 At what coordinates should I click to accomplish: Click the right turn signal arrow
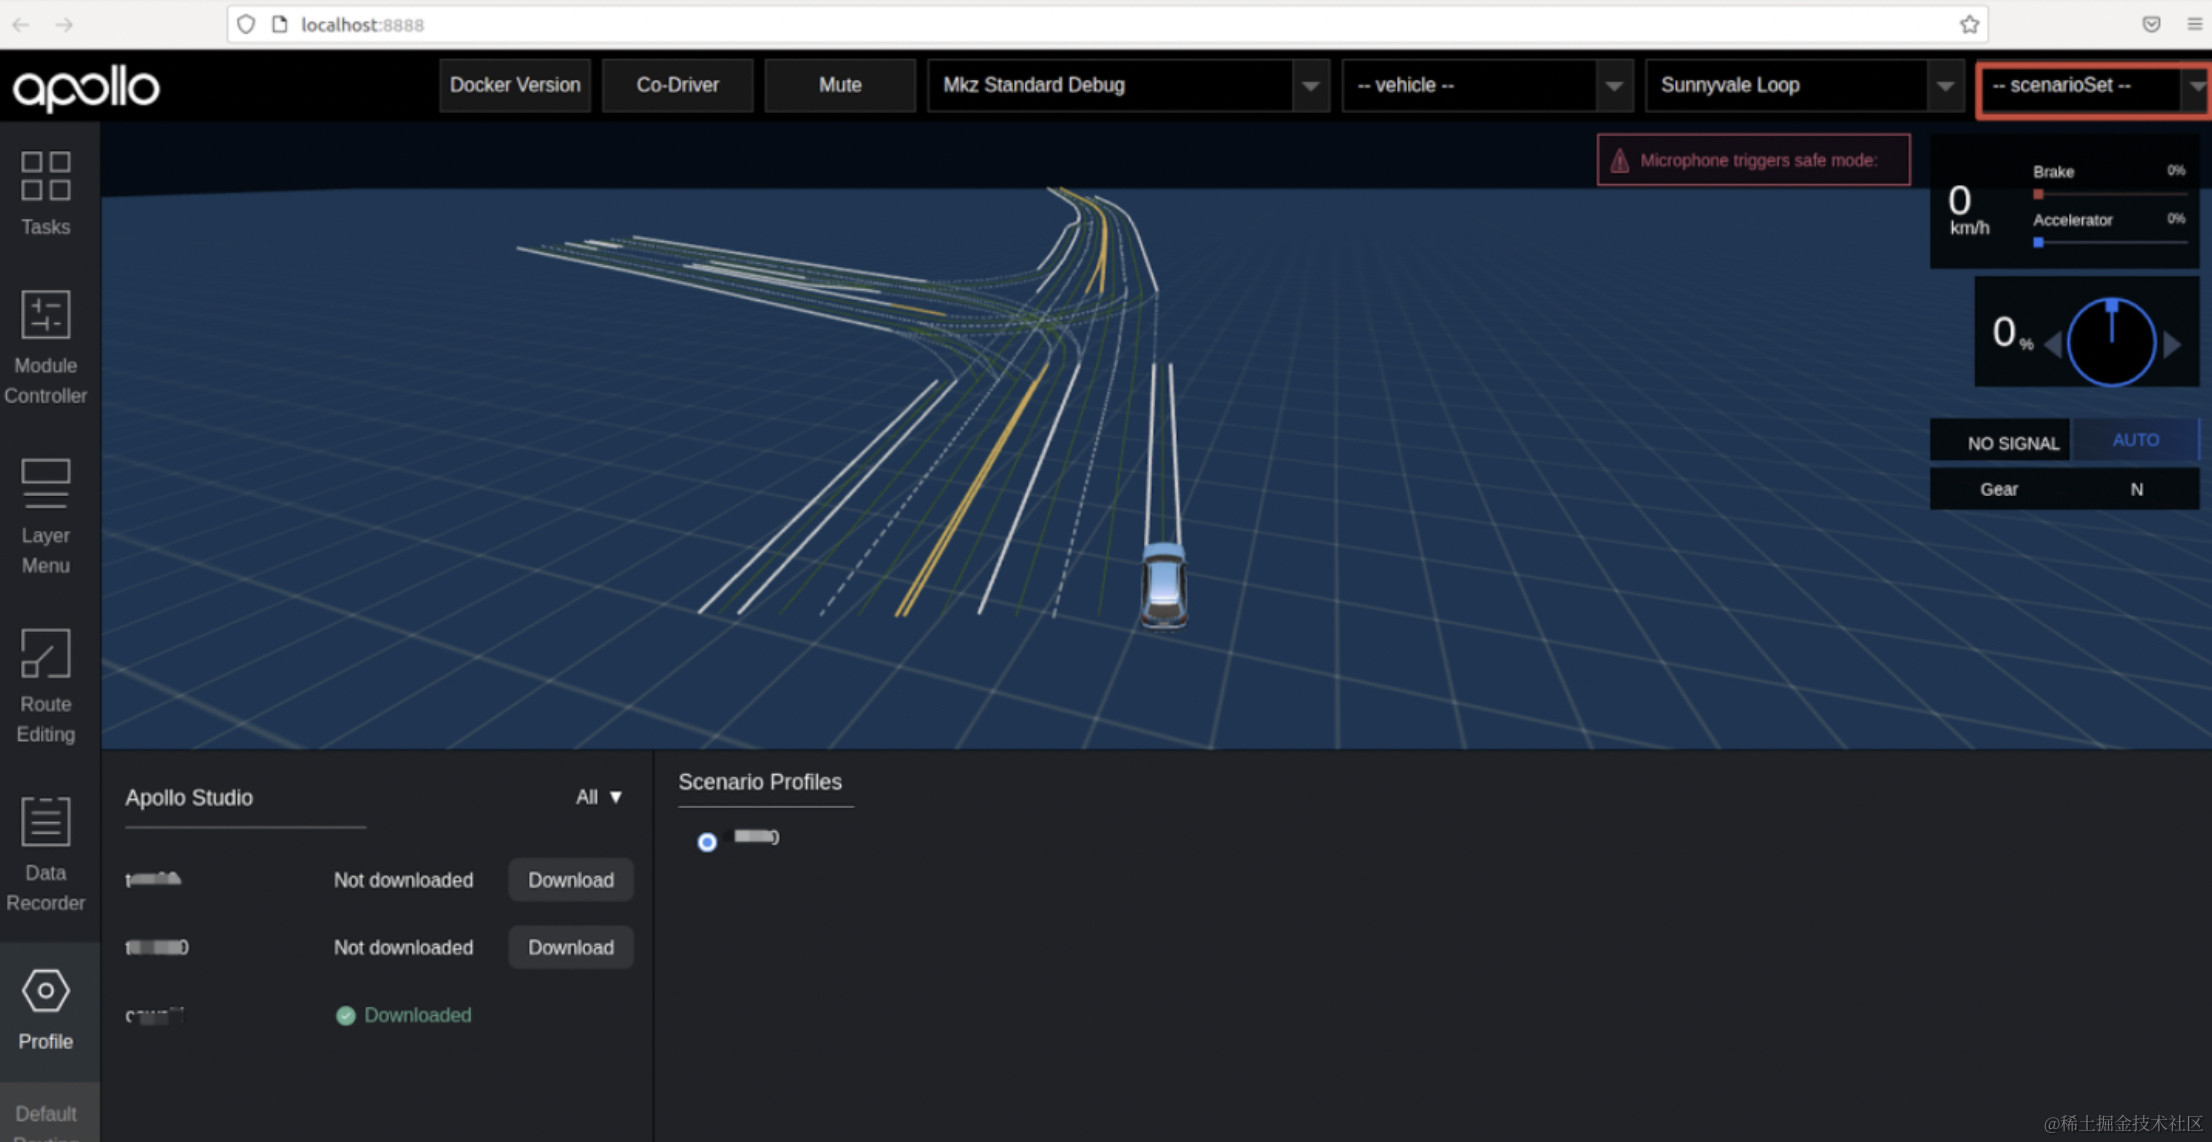coord(2172,344)
